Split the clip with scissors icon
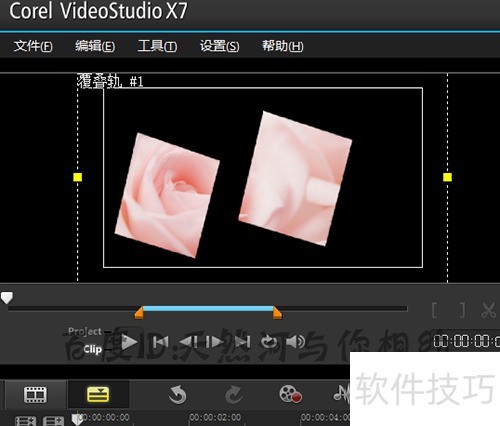This screenshot has height=426, width=500. pos(489,310)
